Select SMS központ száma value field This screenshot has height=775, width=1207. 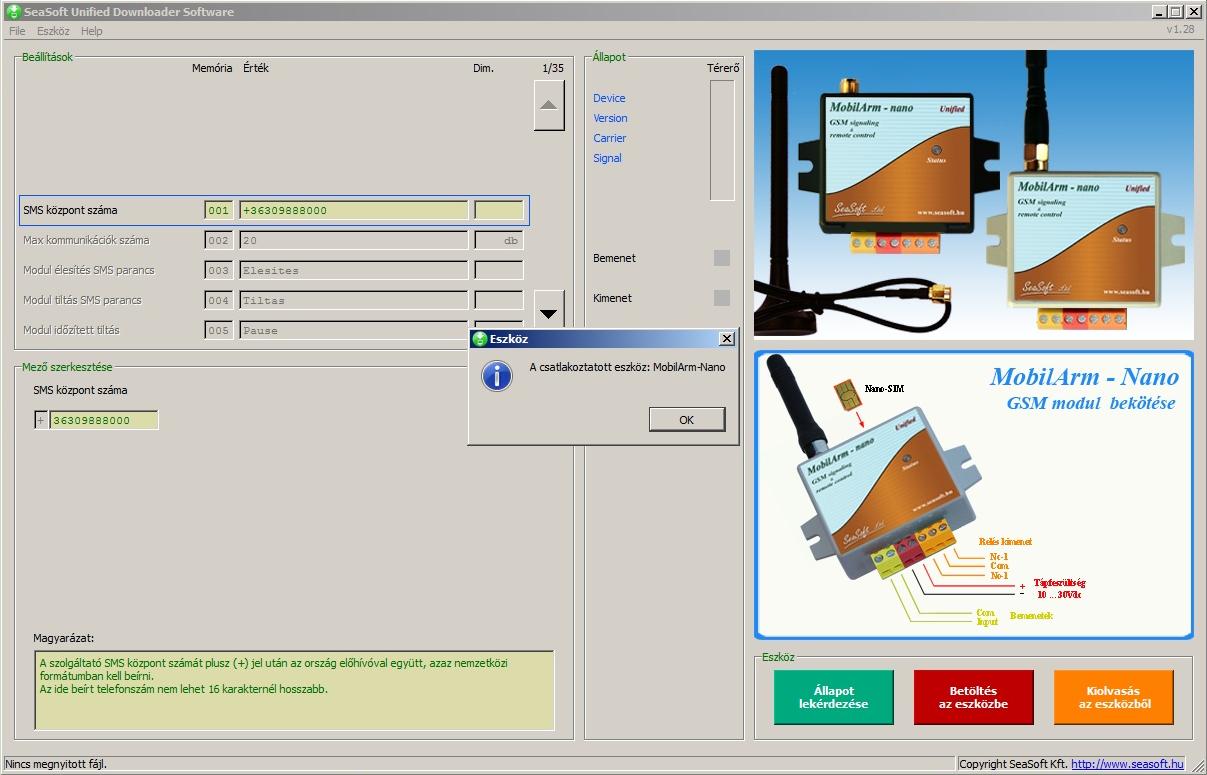click(354, 211)
